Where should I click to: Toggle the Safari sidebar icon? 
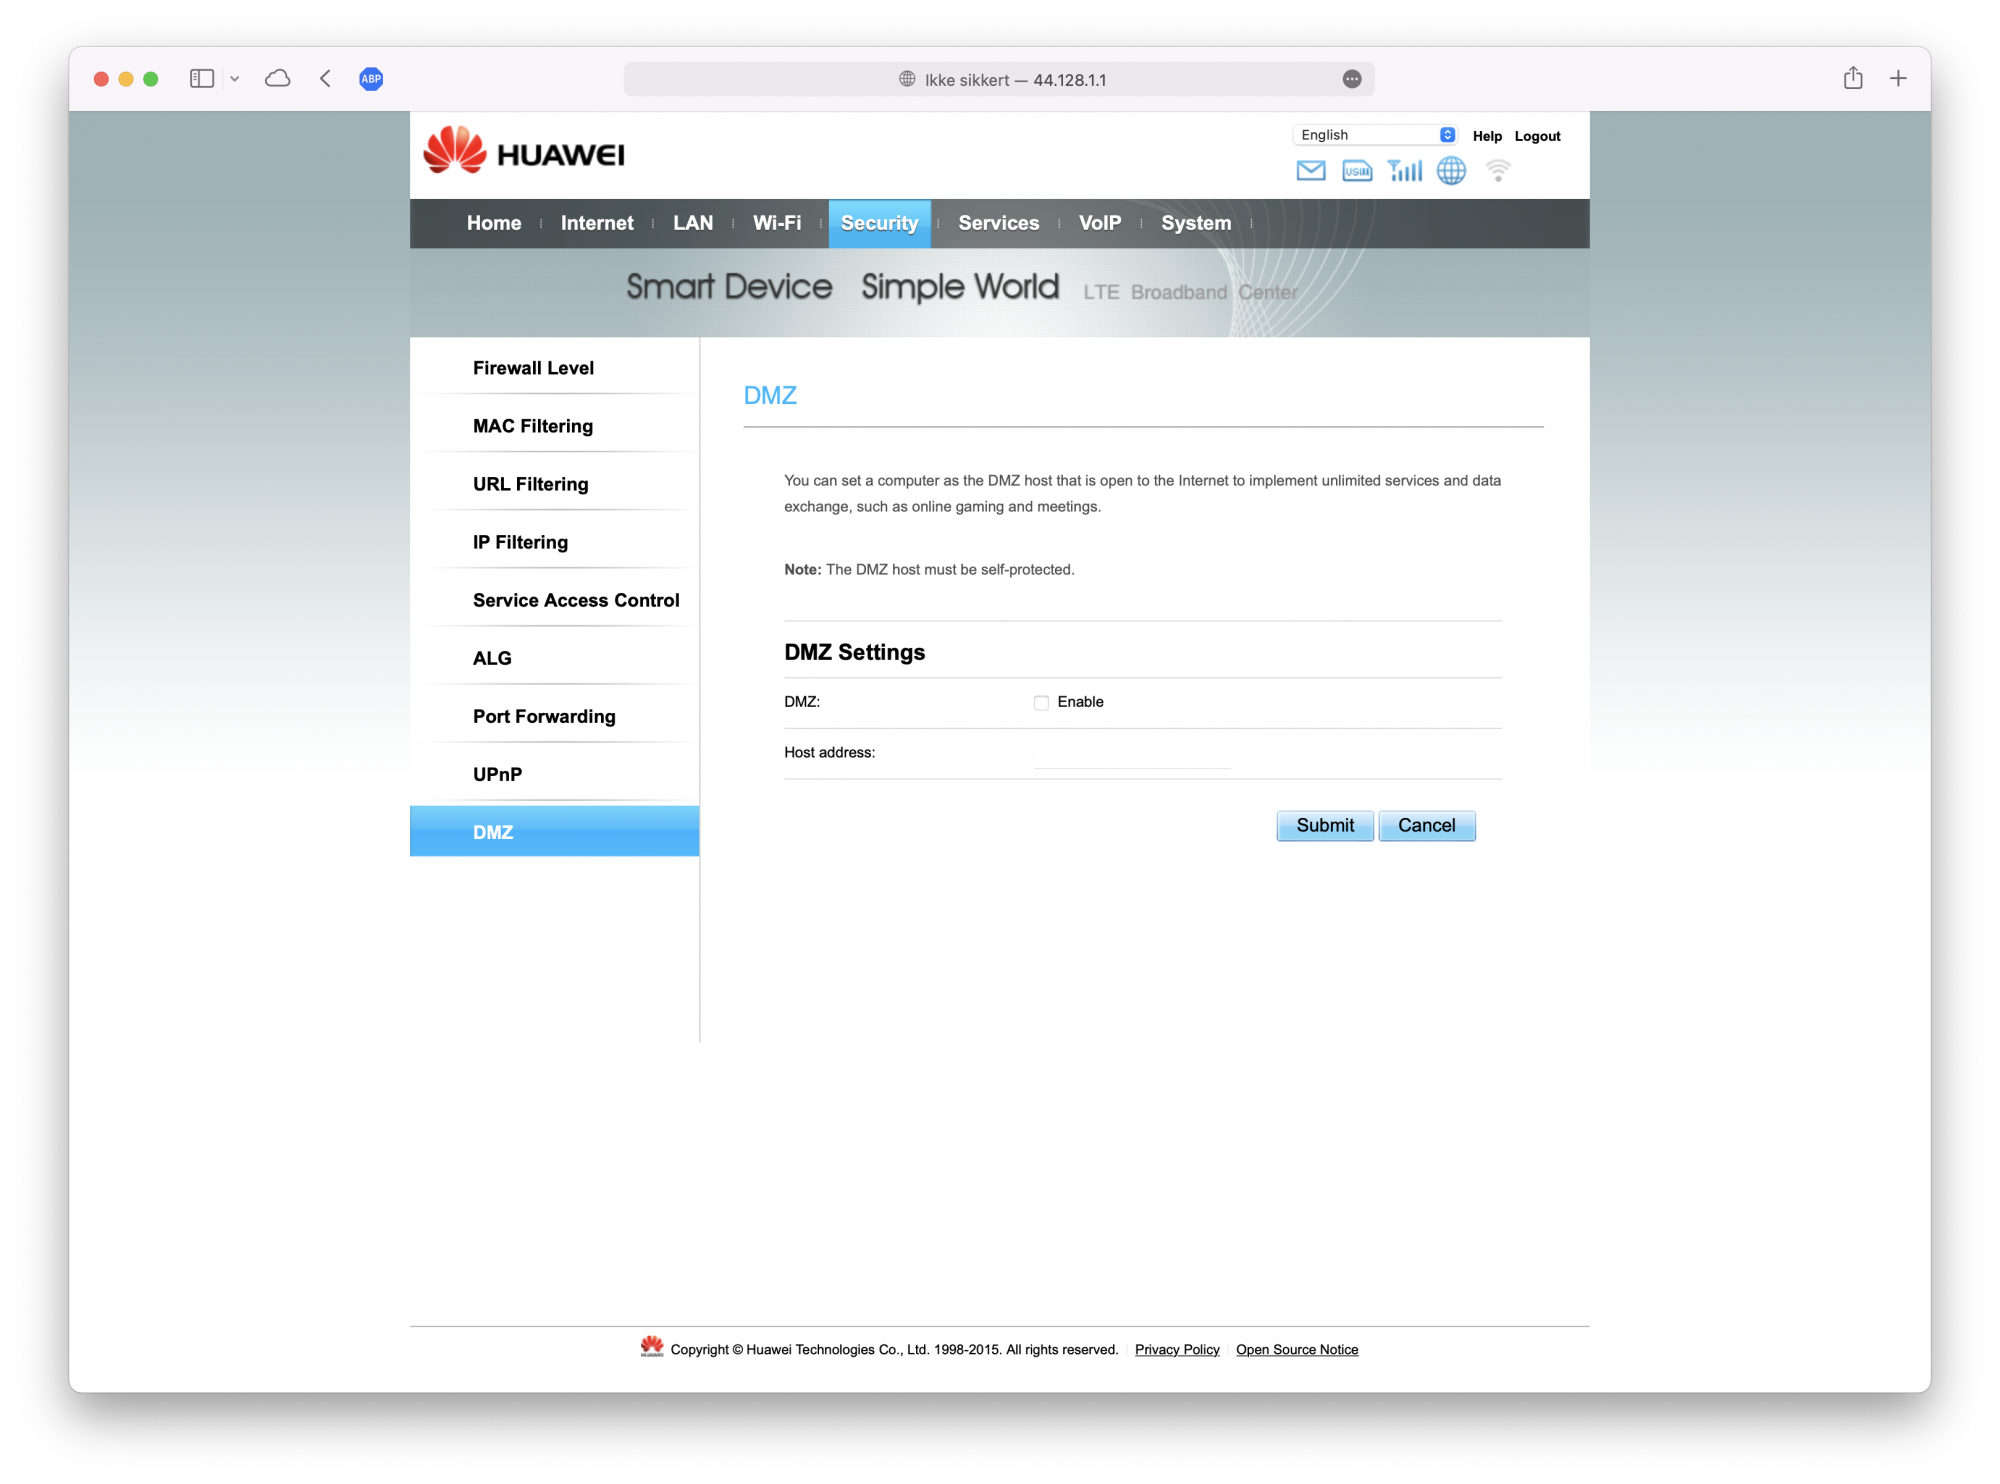[202, 79]
